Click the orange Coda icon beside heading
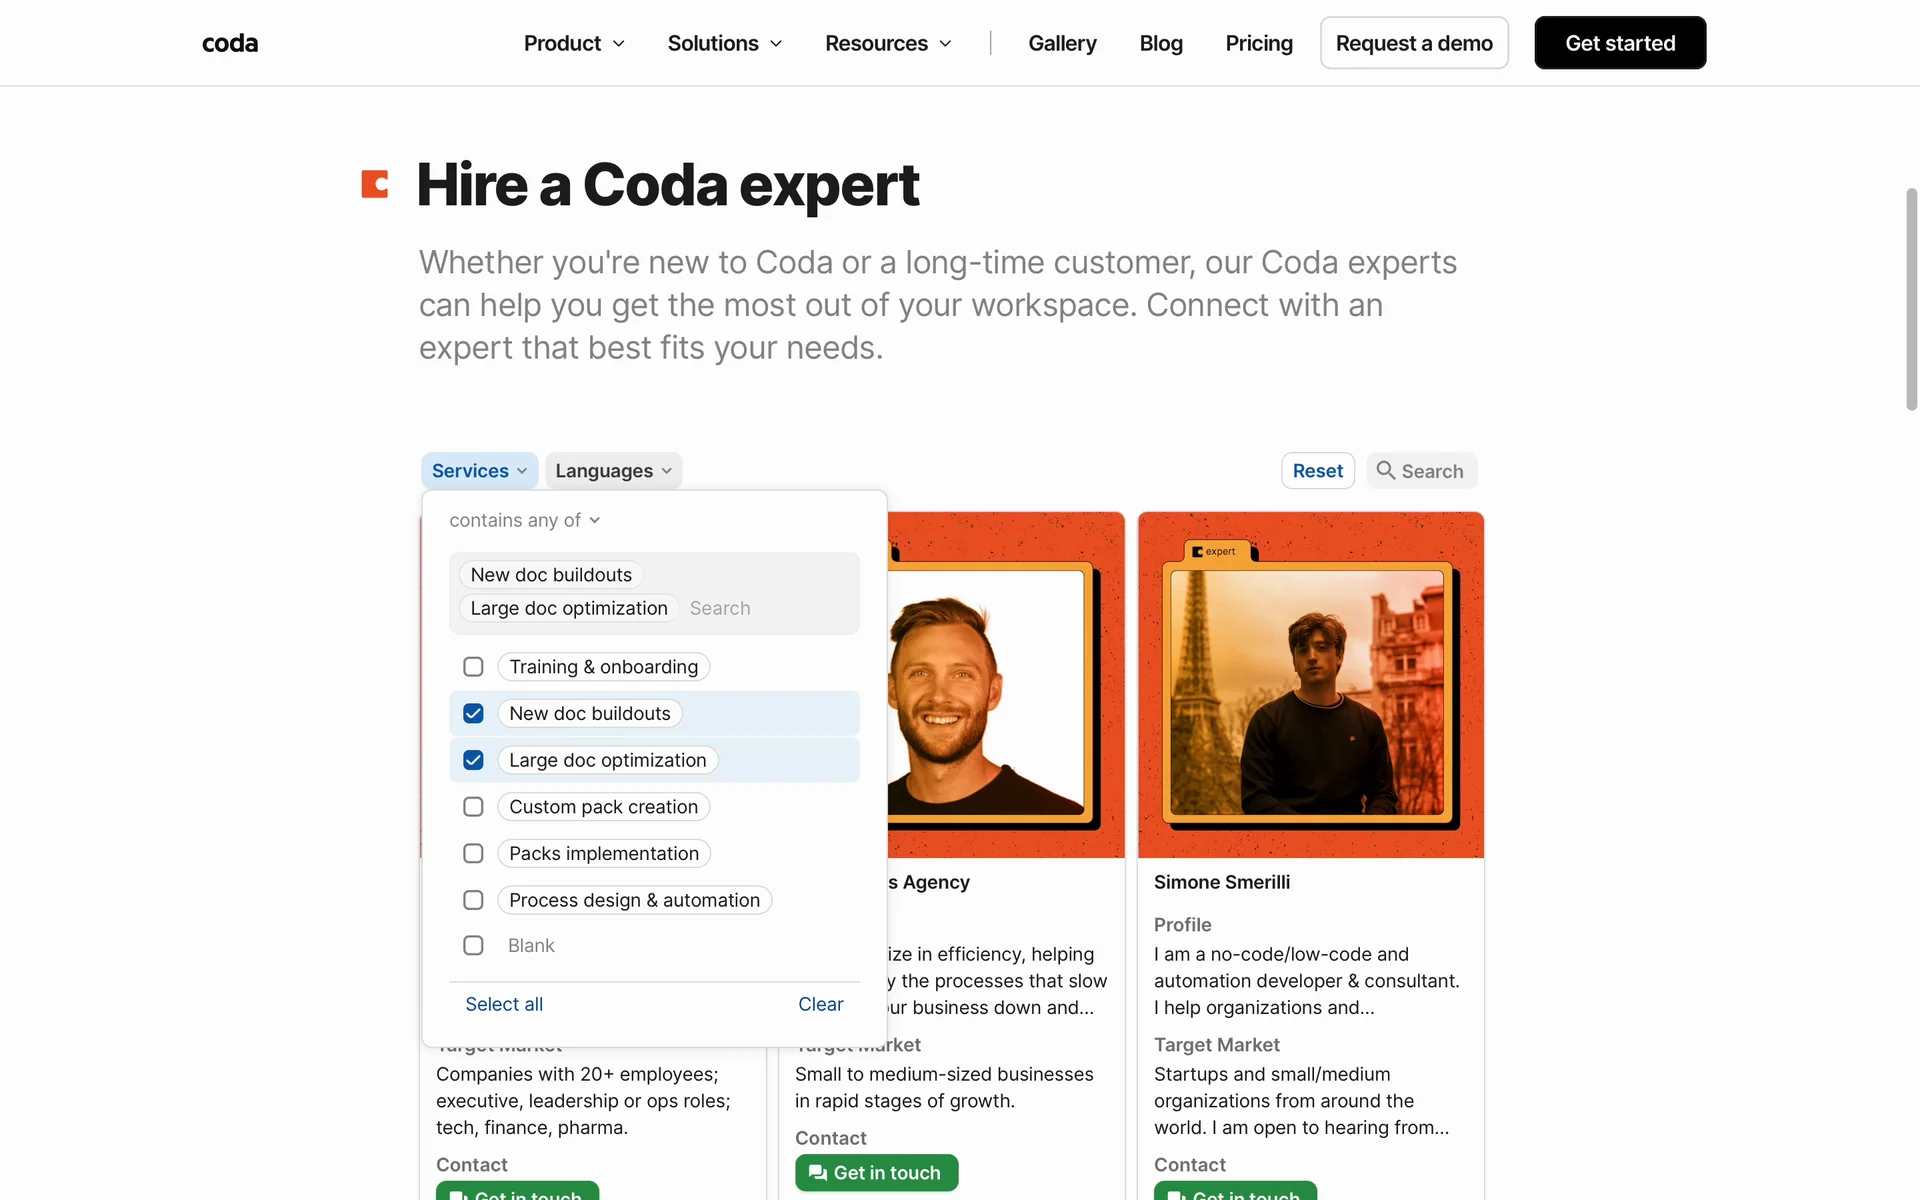This screenshot has height=1200, width=1920. [x=375, y=184]
